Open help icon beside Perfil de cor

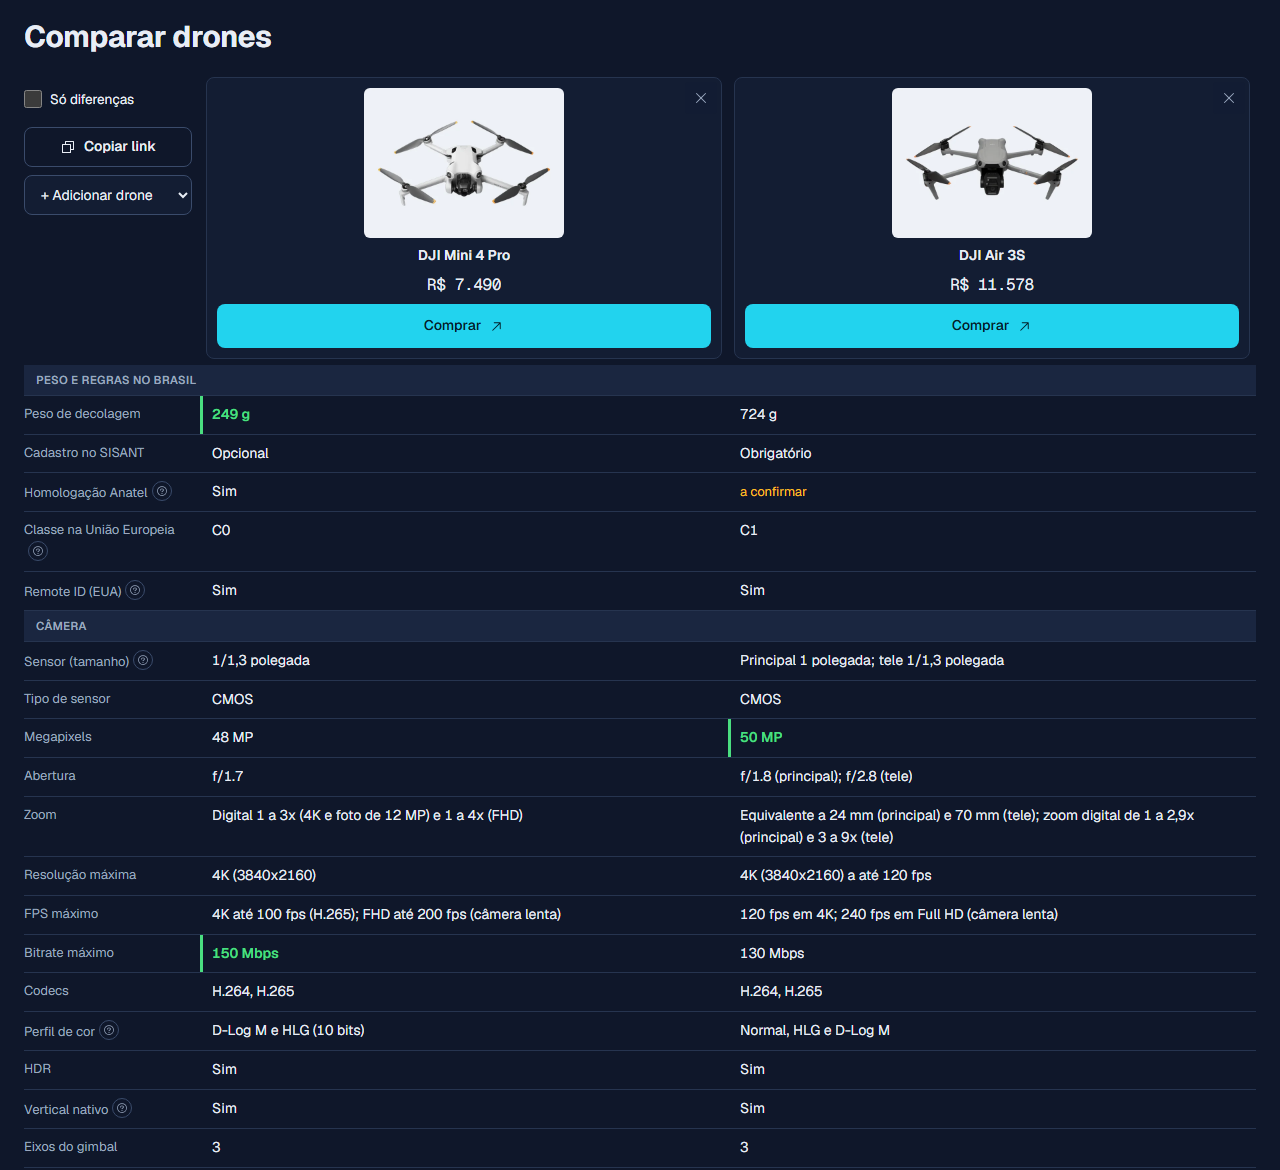[109, 1030]
